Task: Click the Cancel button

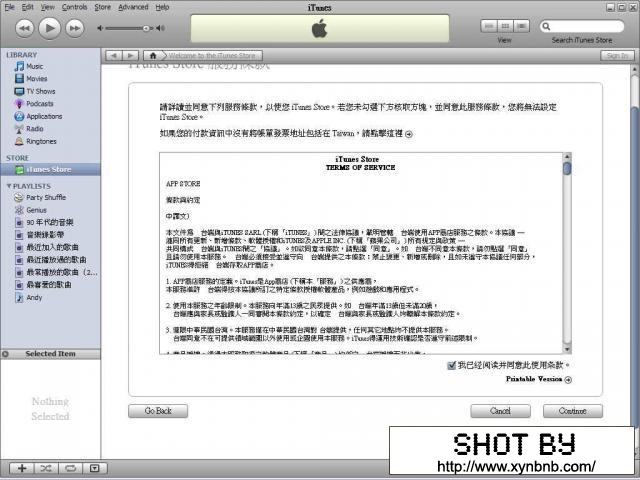Action: click(x=500, y=411)
